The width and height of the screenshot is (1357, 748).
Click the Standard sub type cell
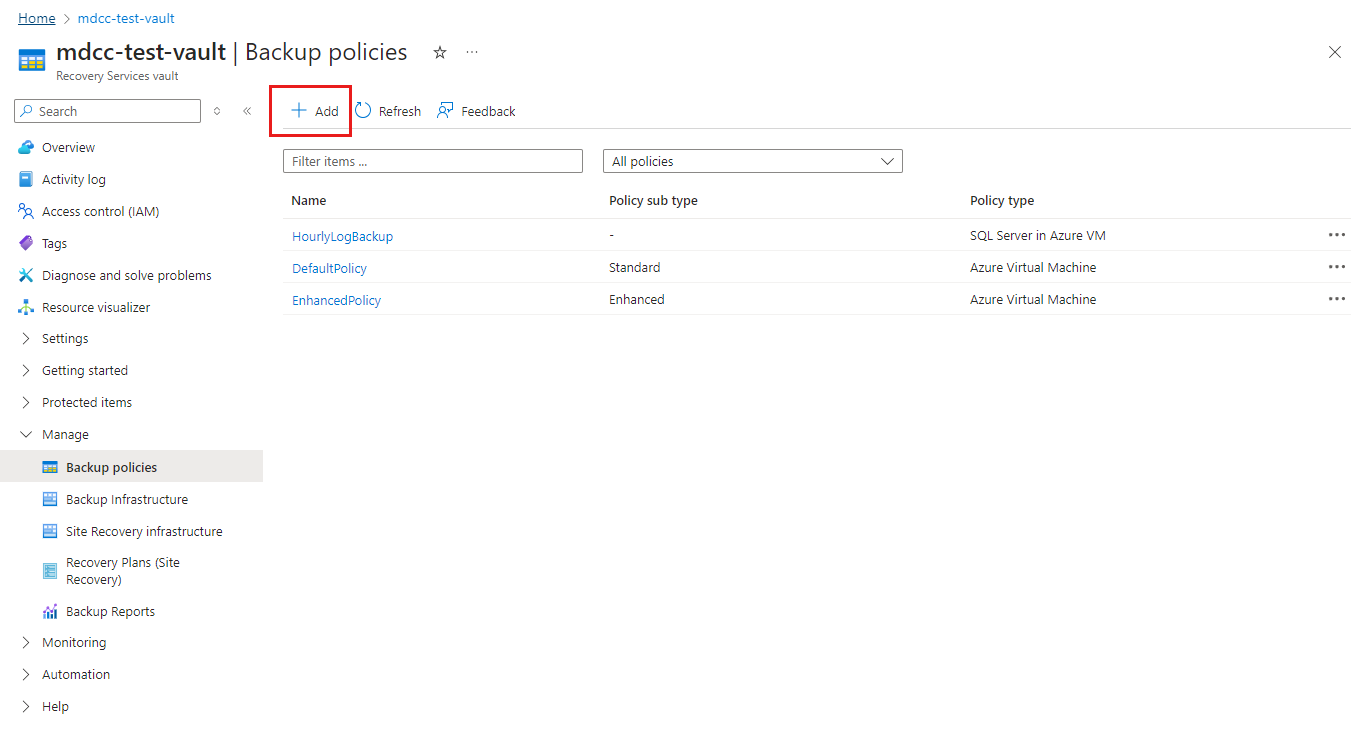click(635, 268)
